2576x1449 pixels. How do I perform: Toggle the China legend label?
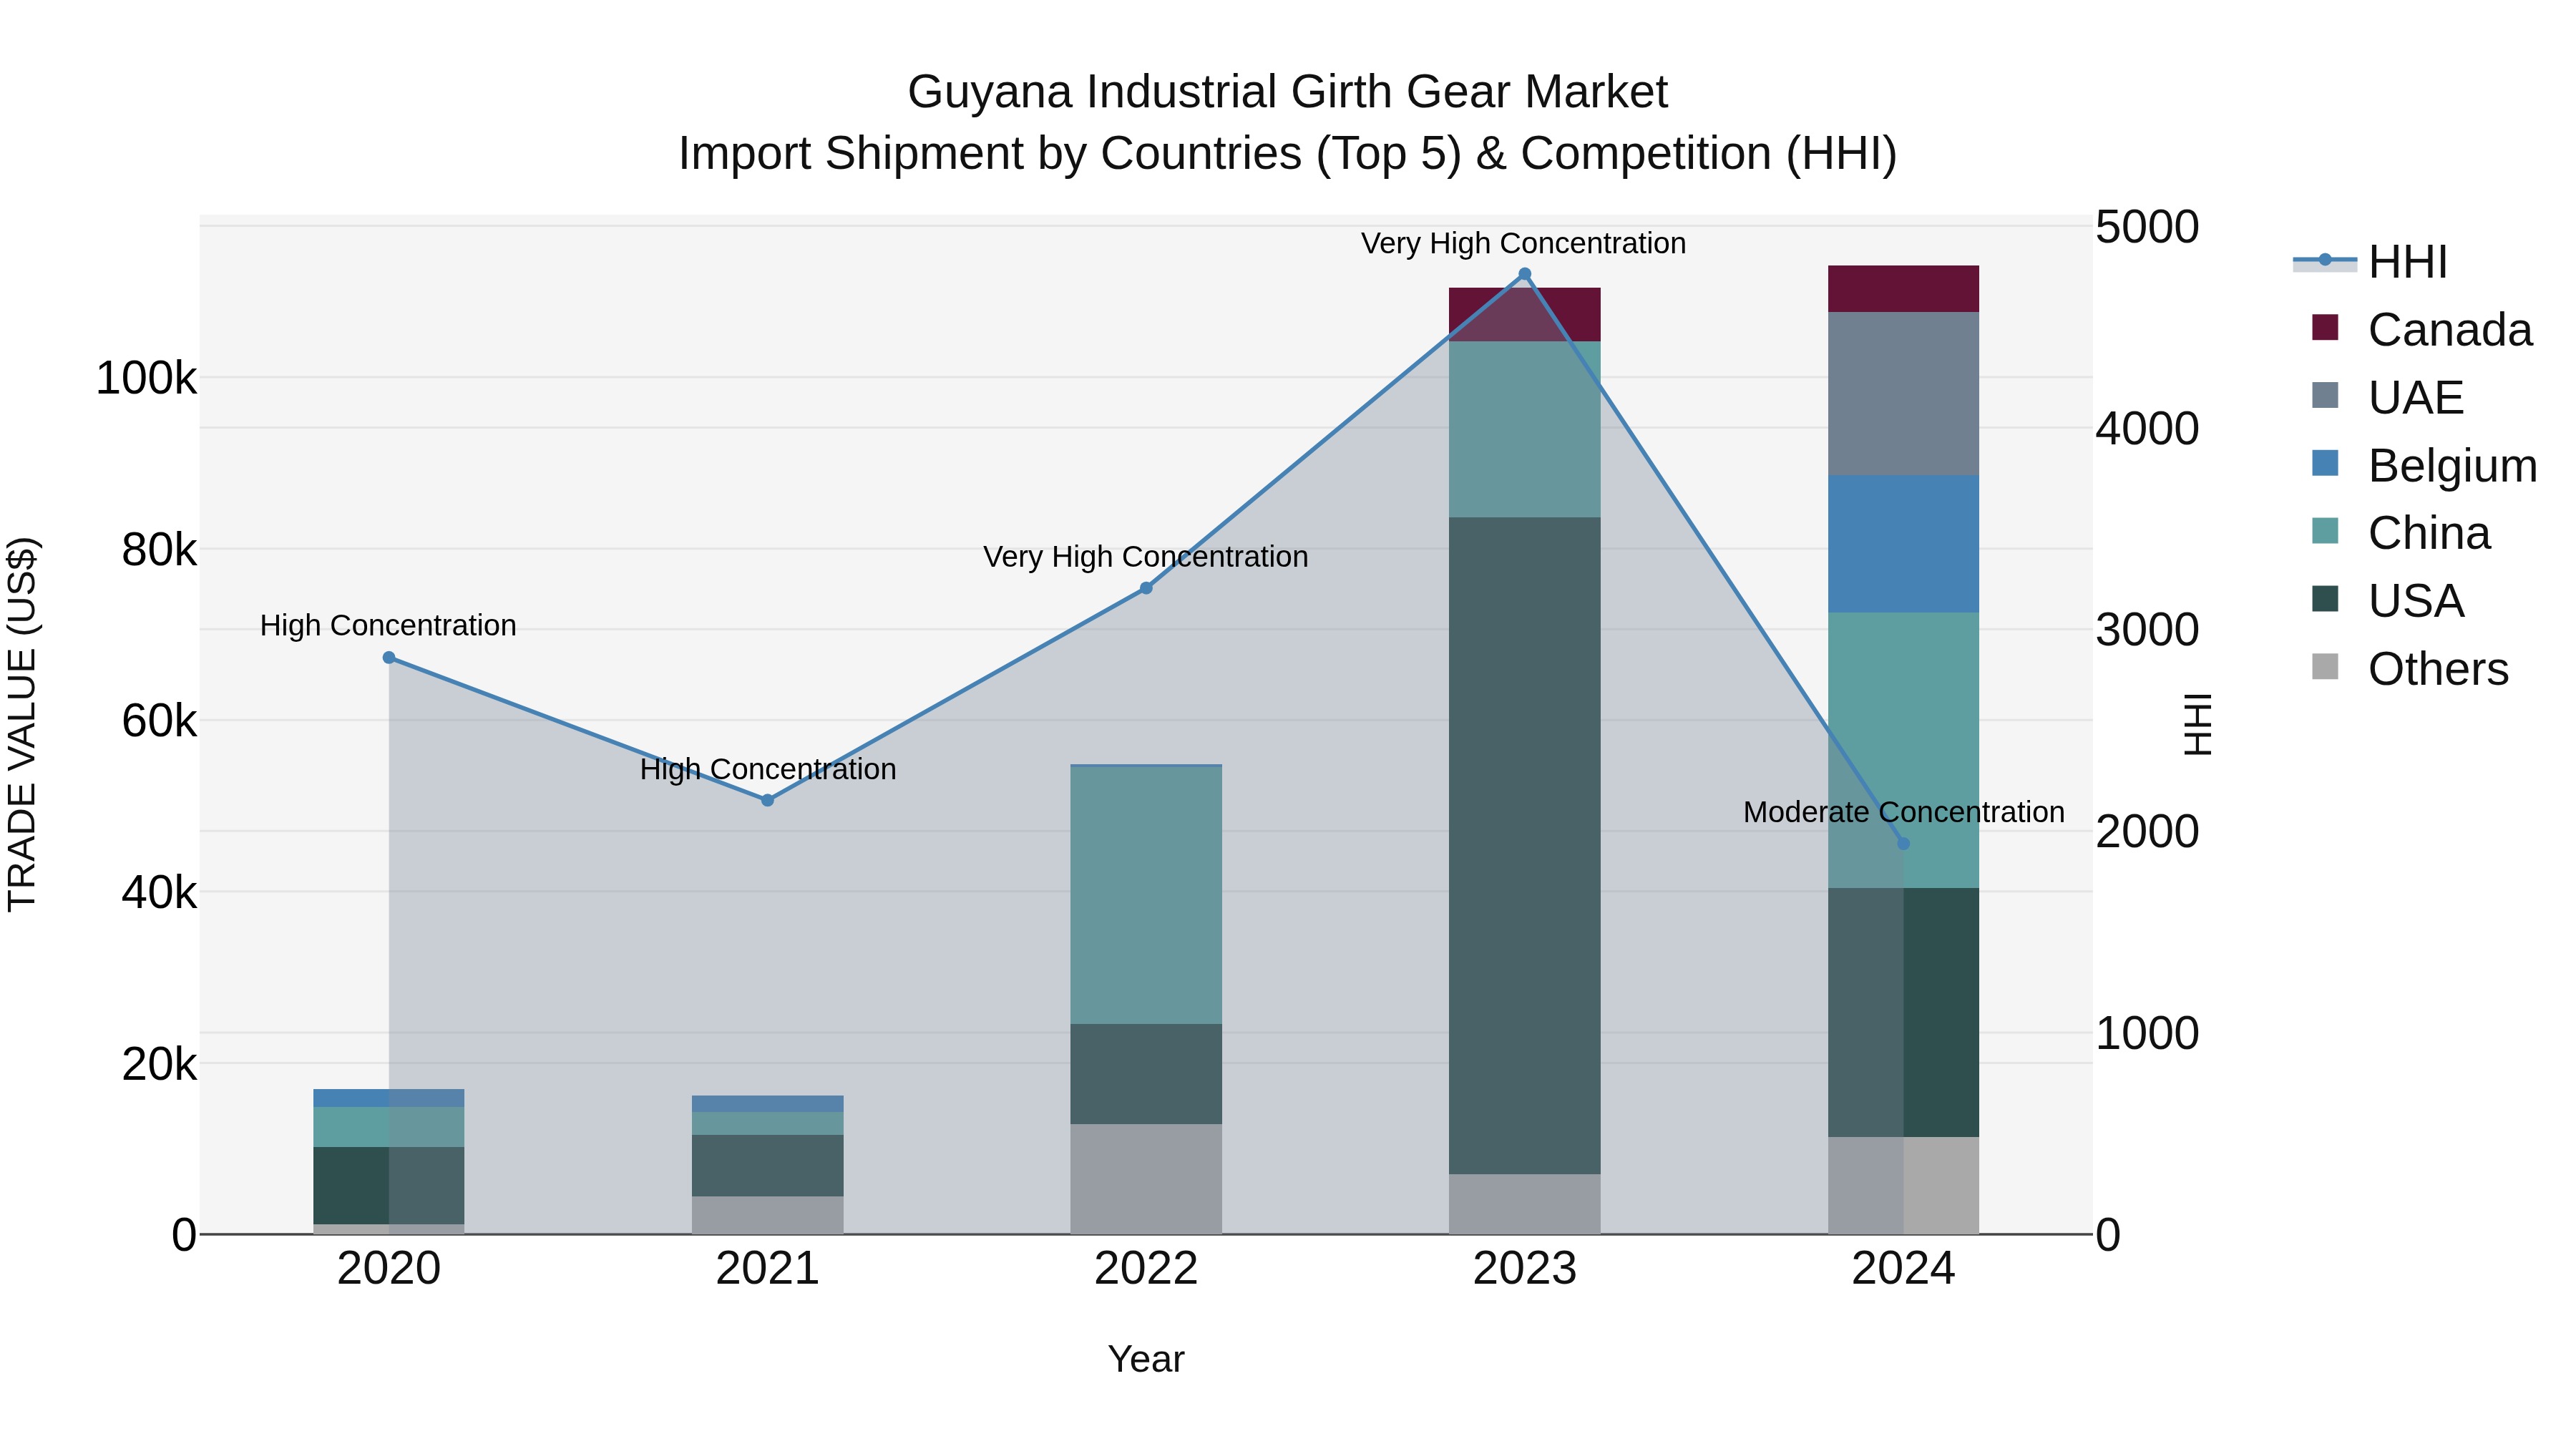point(2429,534)
